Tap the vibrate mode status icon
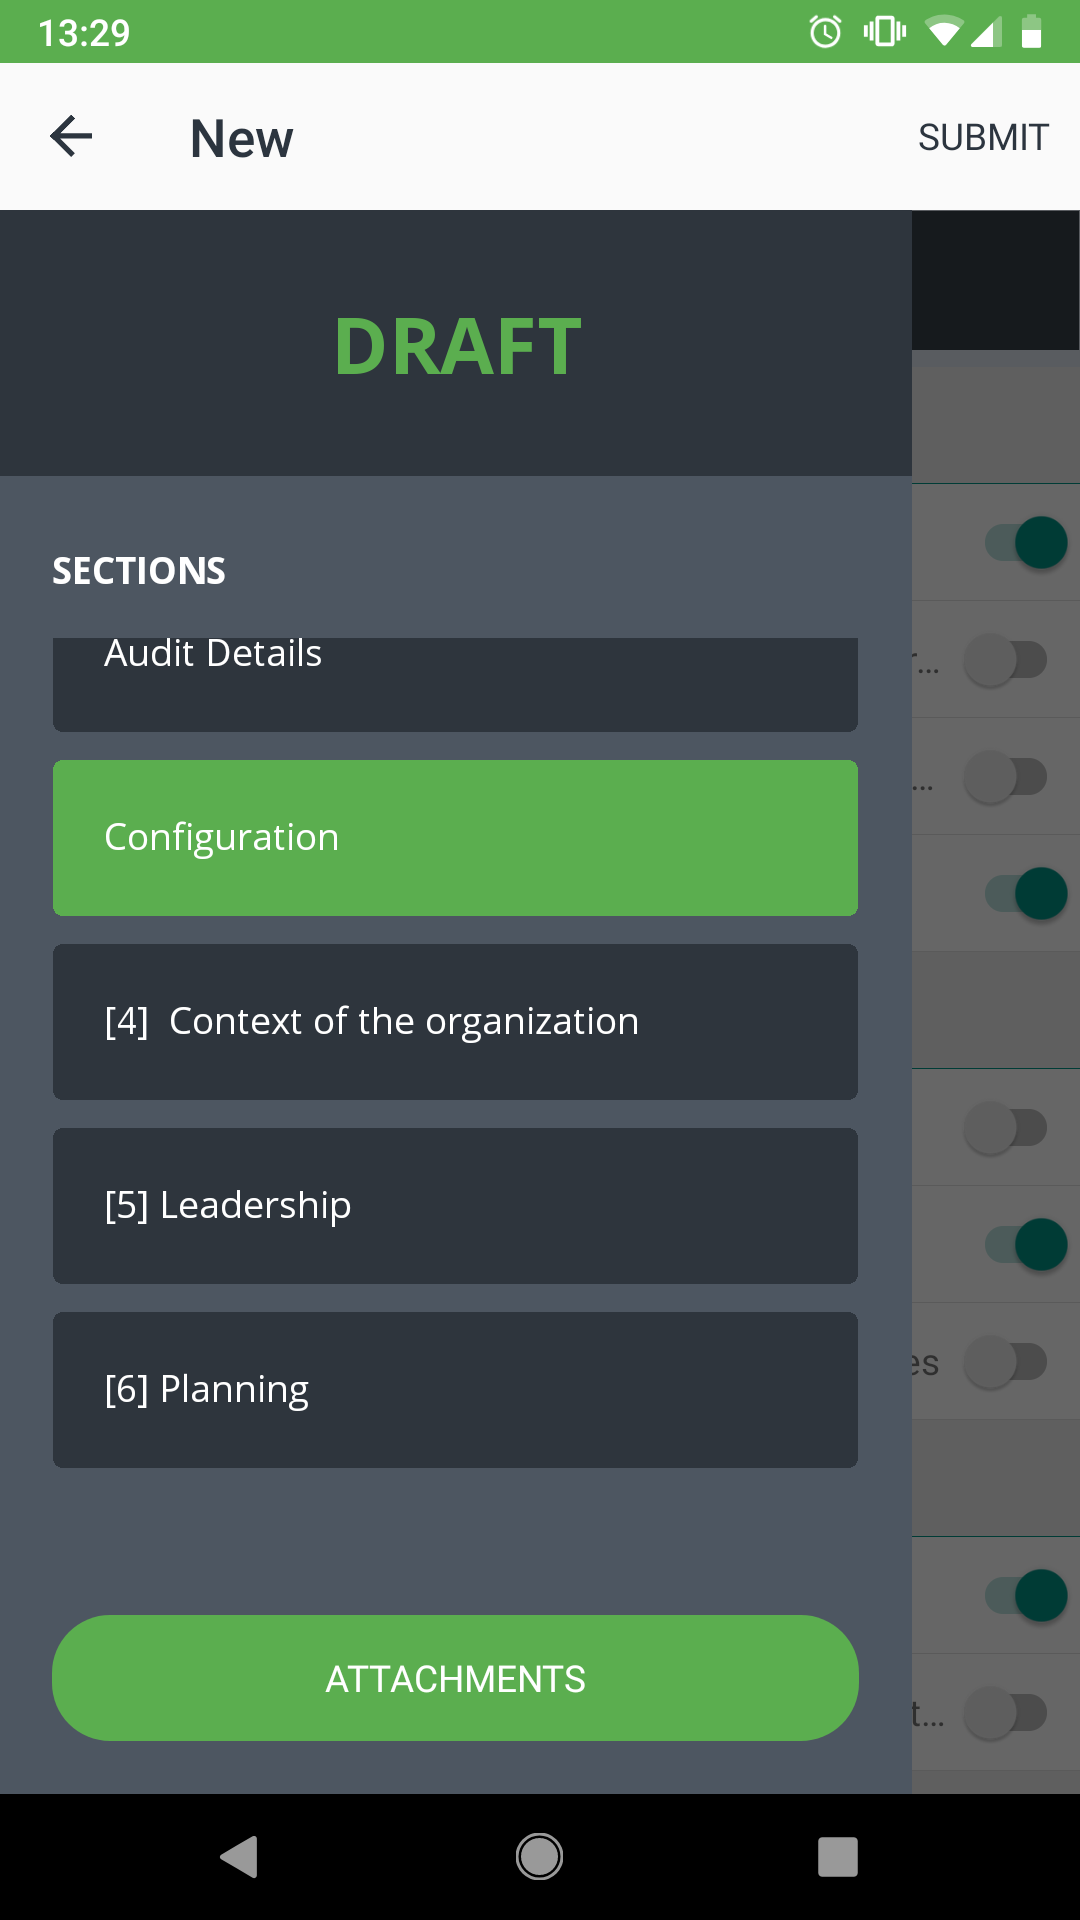Screen dimensions: 1080x1920 pyautogui.click(x=884, y=32)
